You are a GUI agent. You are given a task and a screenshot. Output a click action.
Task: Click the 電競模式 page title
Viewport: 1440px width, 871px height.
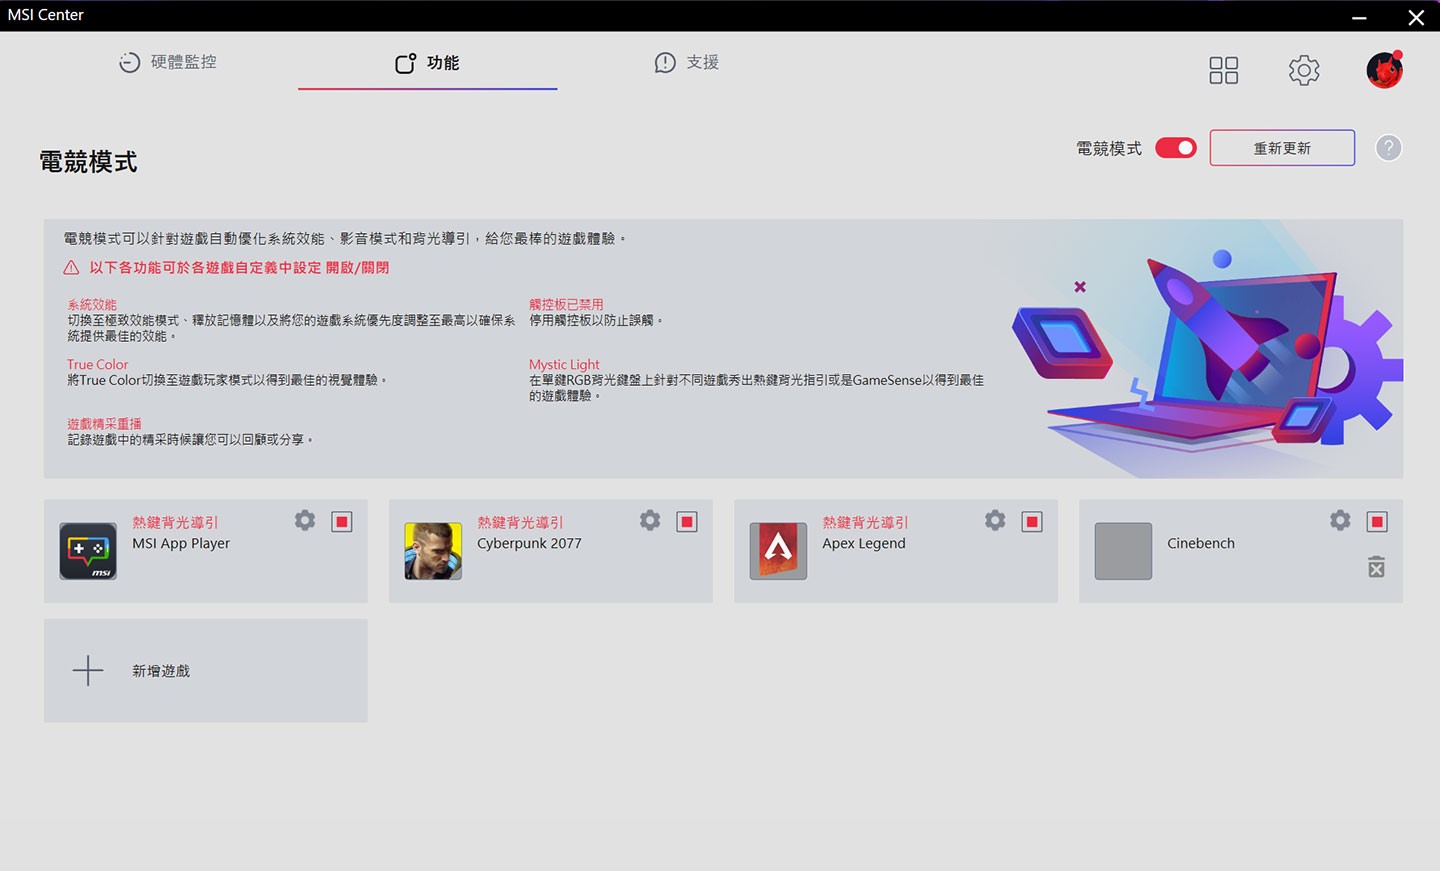88,162
